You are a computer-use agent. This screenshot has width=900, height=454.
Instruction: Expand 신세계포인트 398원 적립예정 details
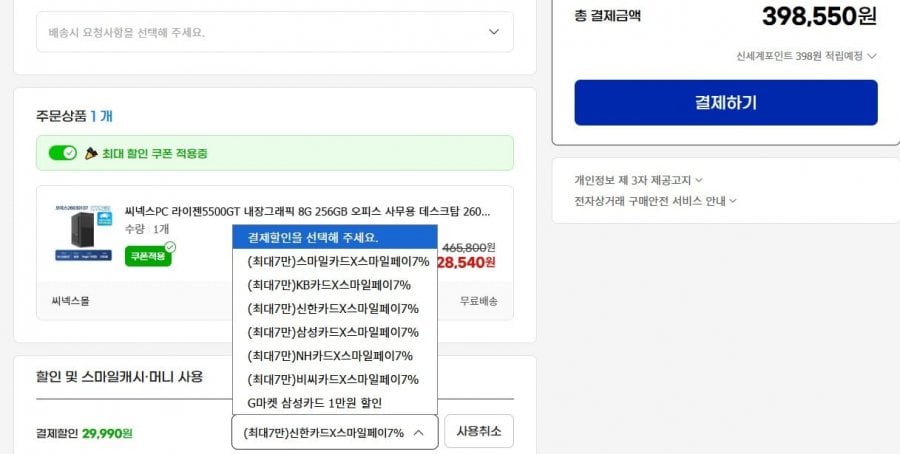[806, 56]
